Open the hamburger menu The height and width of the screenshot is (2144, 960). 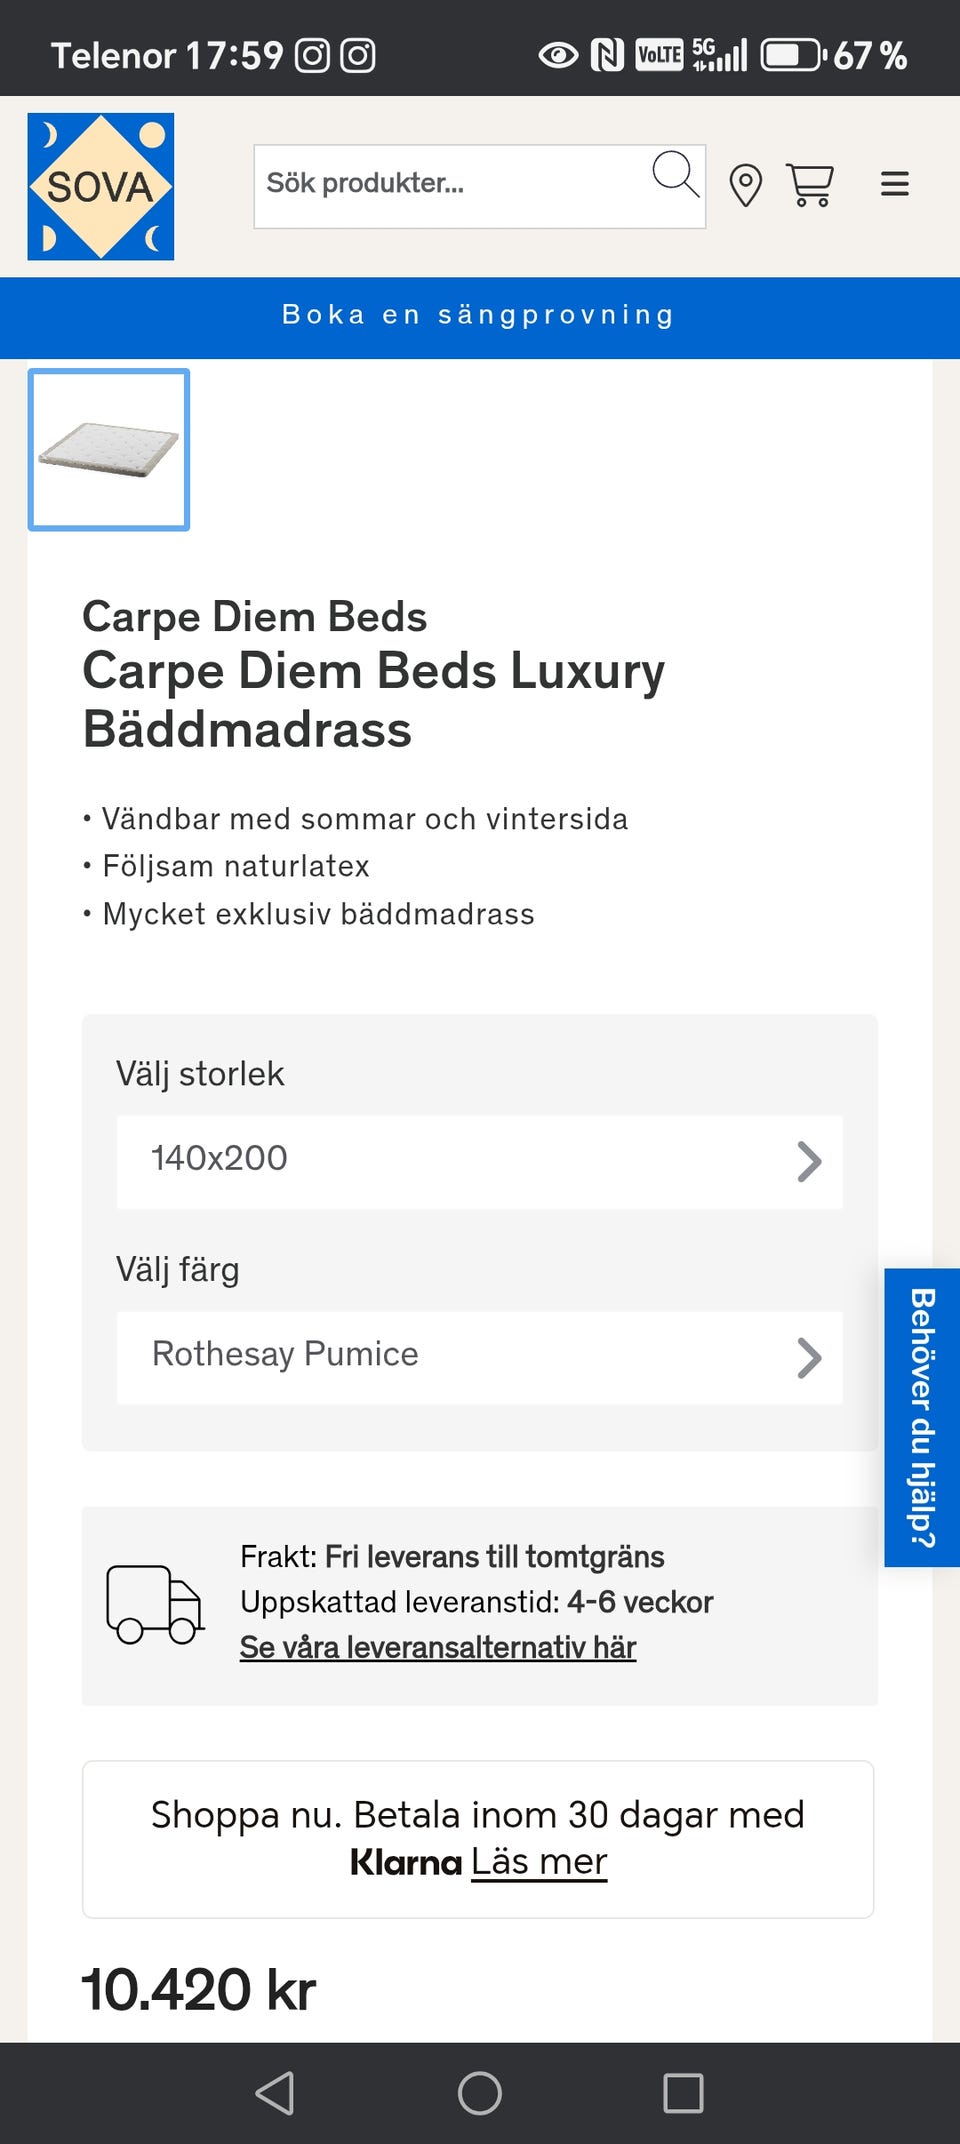pyautogui.click(x=894, y=184)
